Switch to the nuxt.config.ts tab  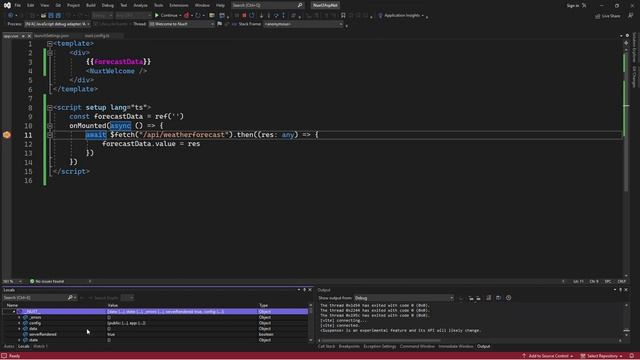pos(97,36)
